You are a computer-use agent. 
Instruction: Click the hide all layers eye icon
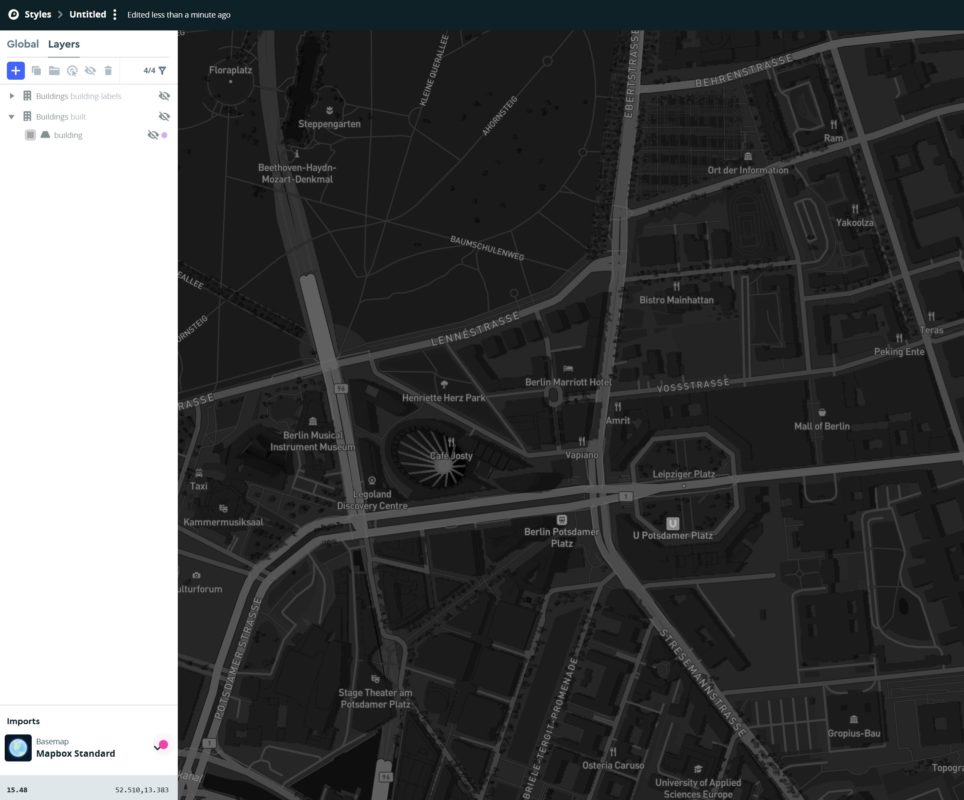click(90, 70)
